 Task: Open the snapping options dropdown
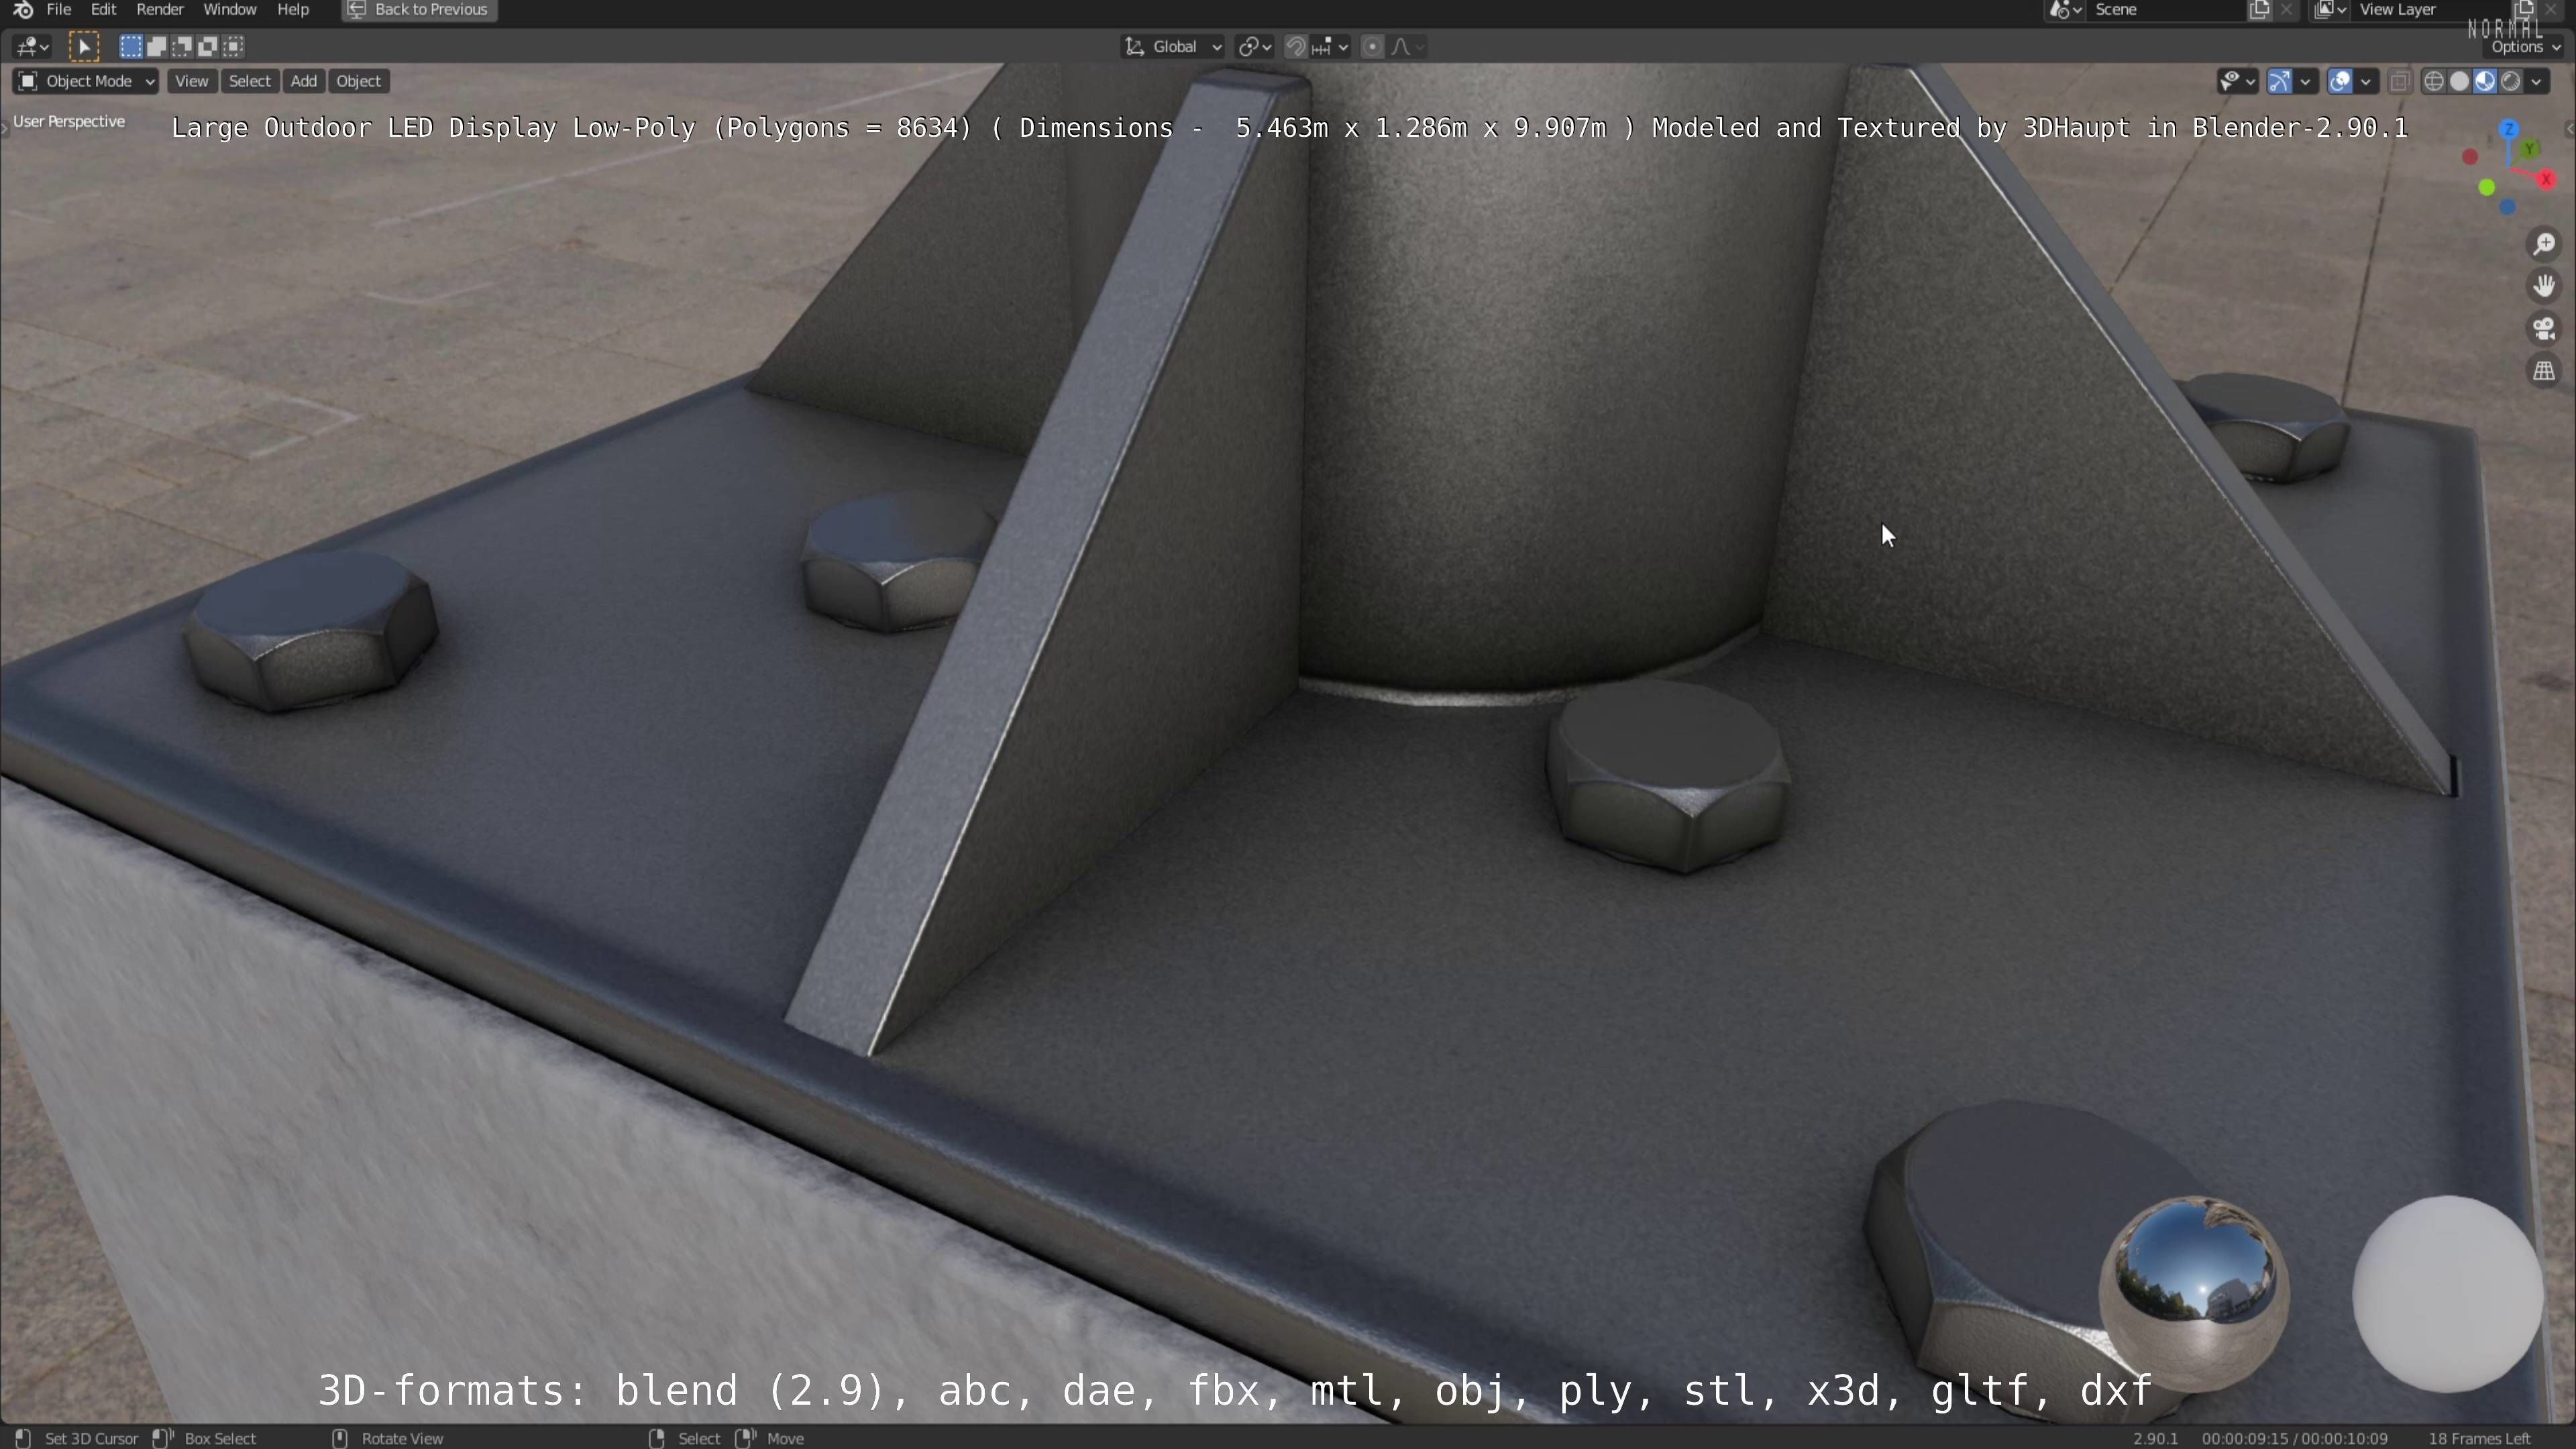[1331, 47]
